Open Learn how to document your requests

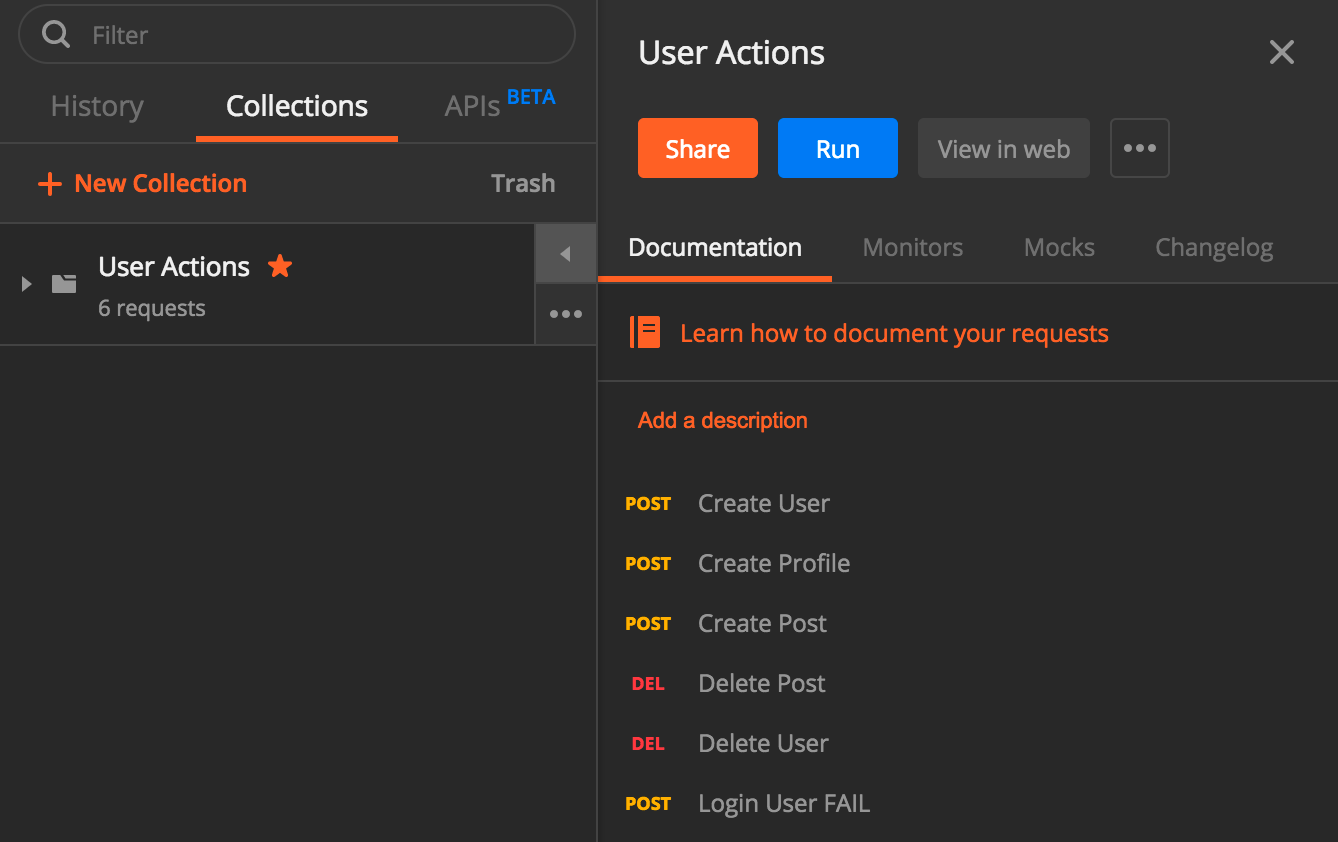coord(894,332)
